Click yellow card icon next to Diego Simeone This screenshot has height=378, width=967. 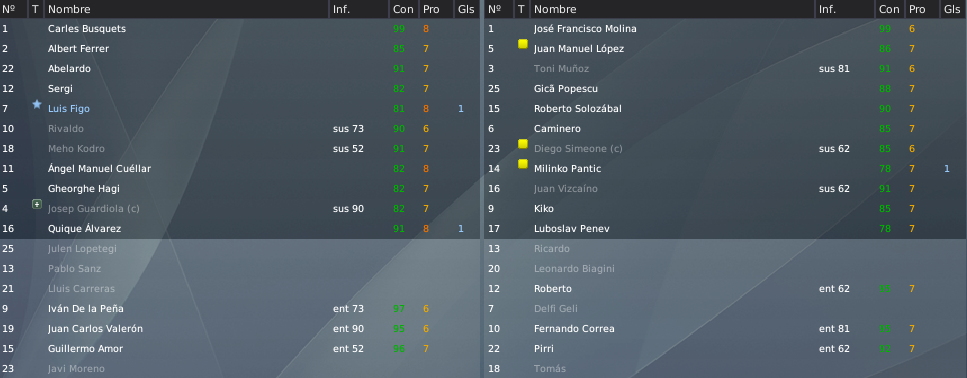523,144
